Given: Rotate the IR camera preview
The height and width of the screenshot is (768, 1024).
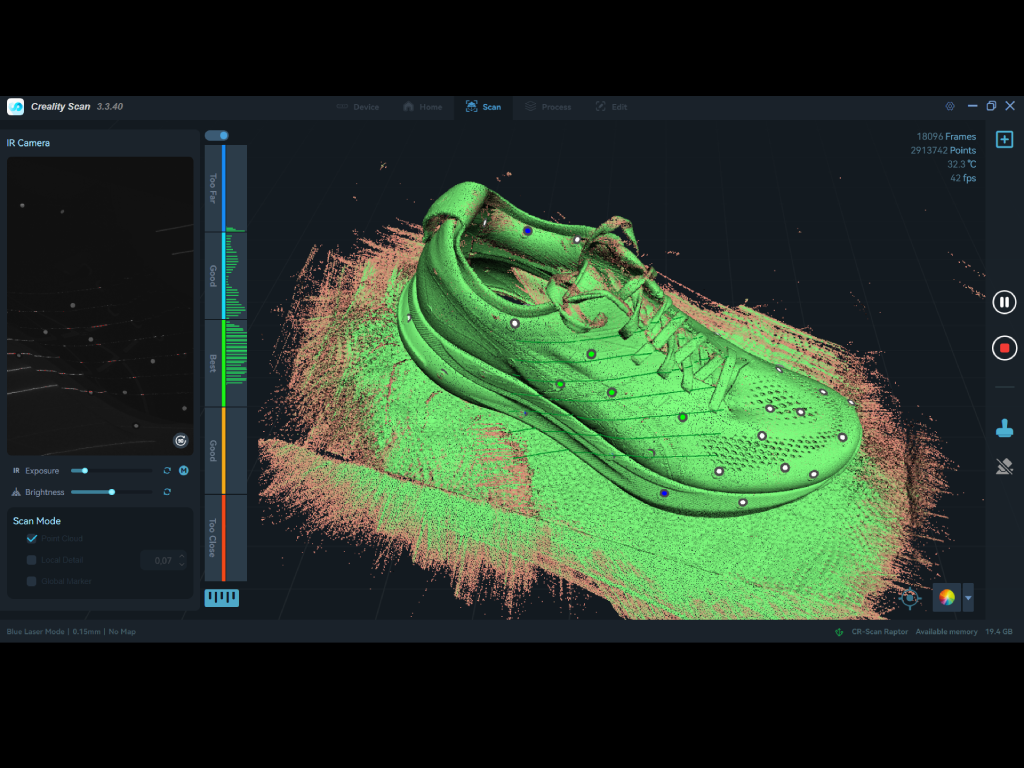Looking at the screenshot, I should [x=180, y=441].
